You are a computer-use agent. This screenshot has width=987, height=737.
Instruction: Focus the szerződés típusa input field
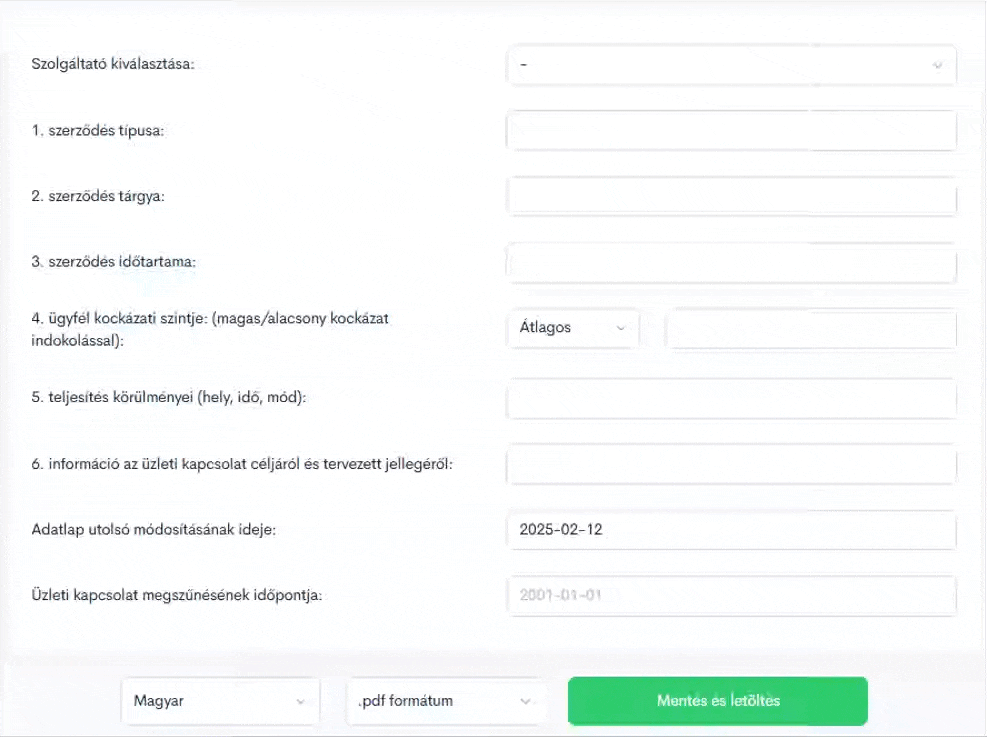[731, 131]
